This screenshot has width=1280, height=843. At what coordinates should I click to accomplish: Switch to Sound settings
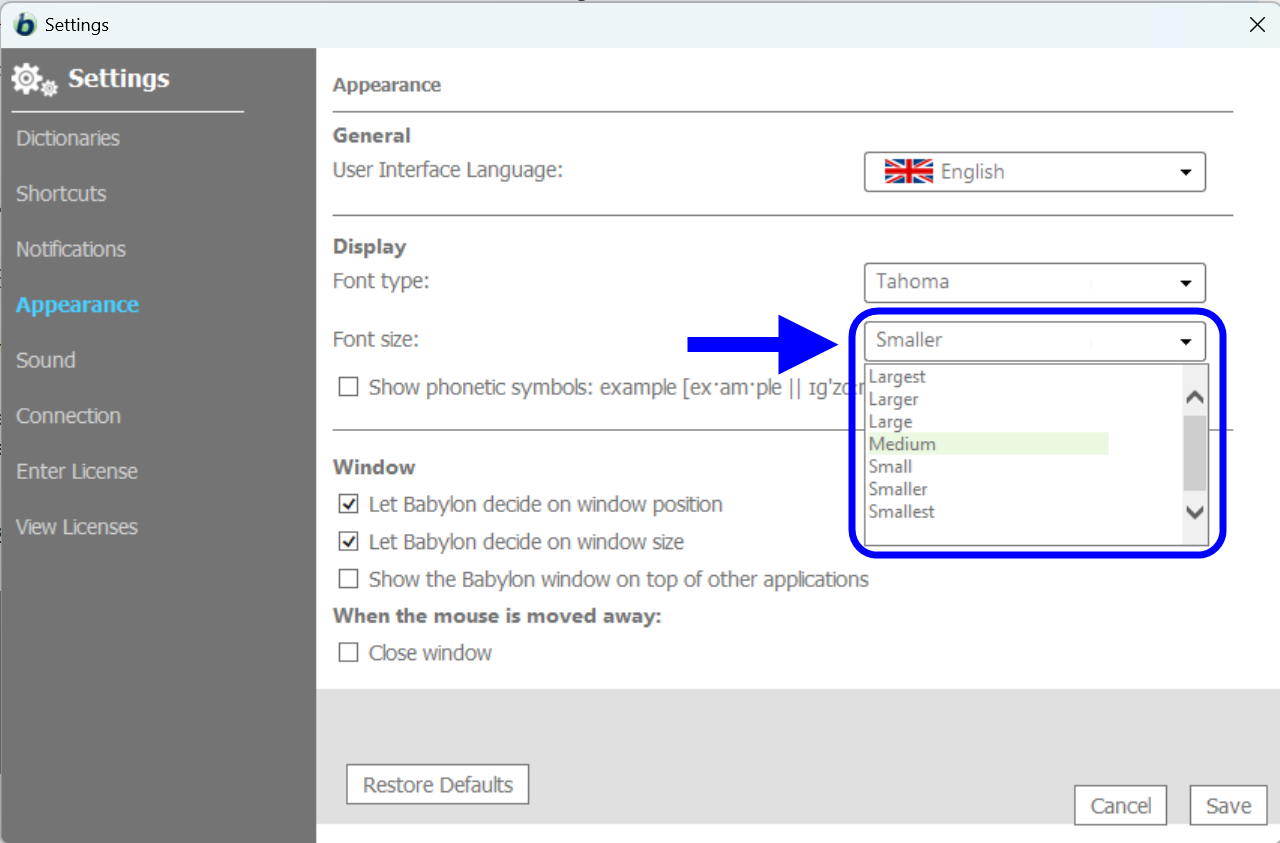pyautogui.click(x=46, y=360)
